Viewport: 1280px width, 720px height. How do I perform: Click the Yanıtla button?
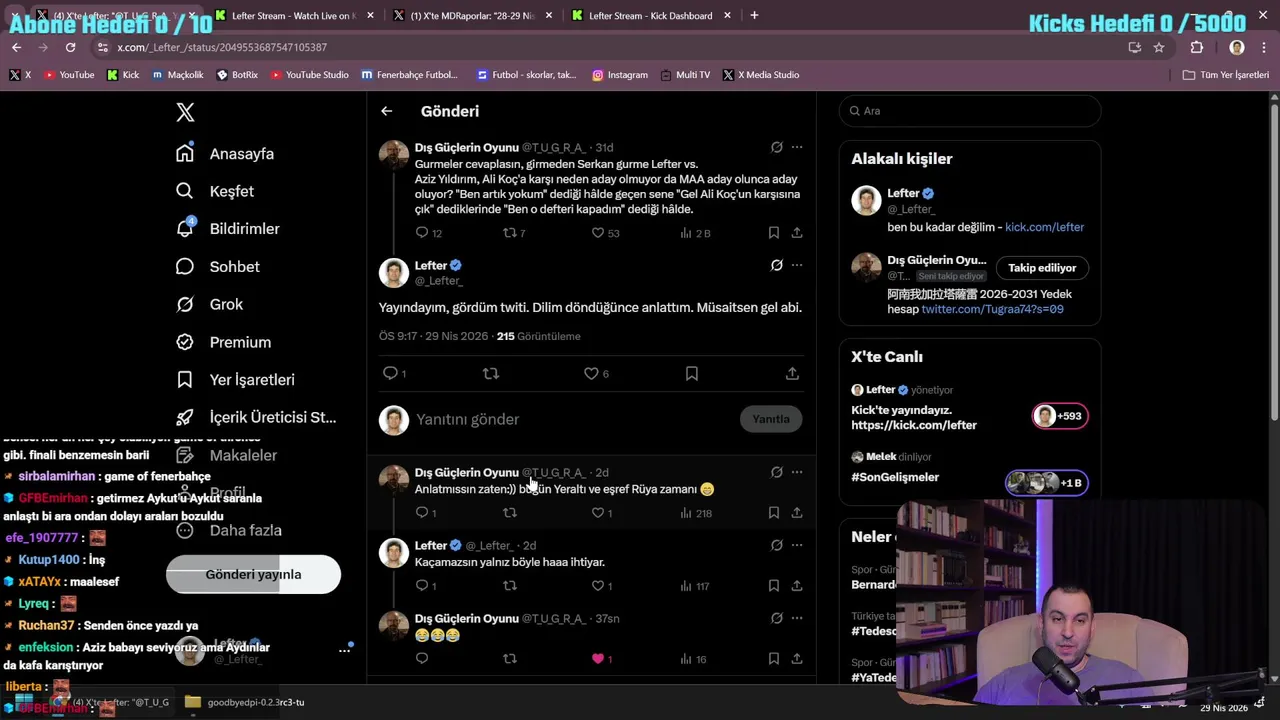[771, 419]
